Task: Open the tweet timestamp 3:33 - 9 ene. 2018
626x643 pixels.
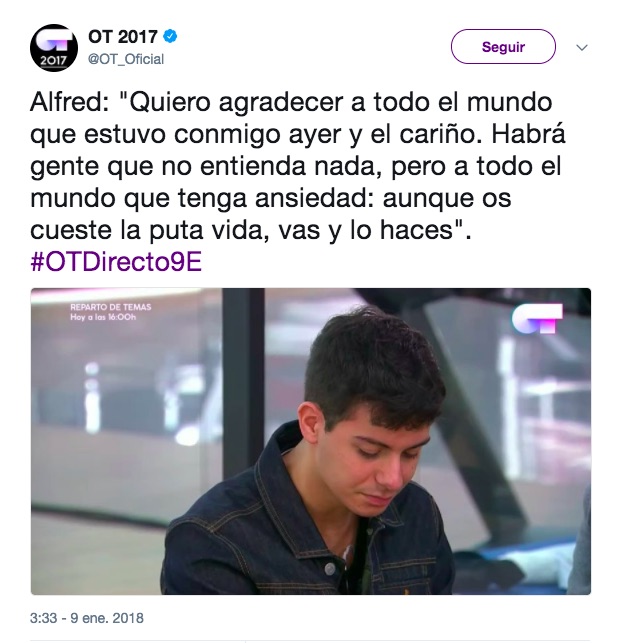Action: point(87,618)
